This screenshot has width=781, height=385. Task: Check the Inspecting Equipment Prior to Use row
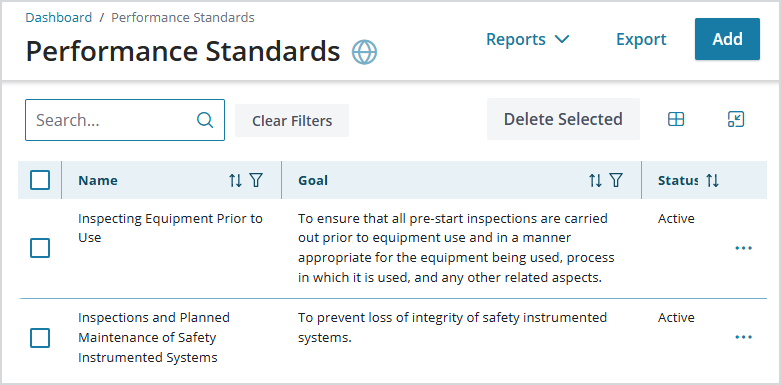[40, 248]
